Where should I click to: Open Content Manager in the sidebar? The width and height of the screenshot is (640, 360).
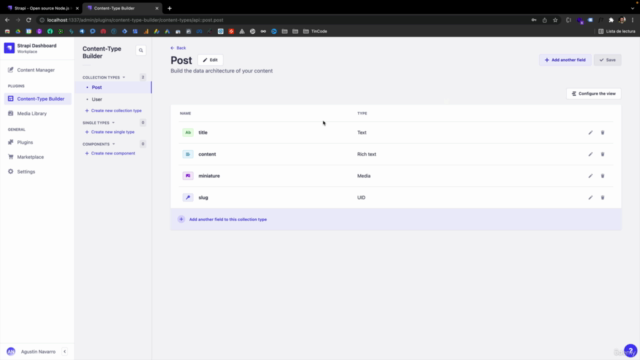(x=37, y=70)
